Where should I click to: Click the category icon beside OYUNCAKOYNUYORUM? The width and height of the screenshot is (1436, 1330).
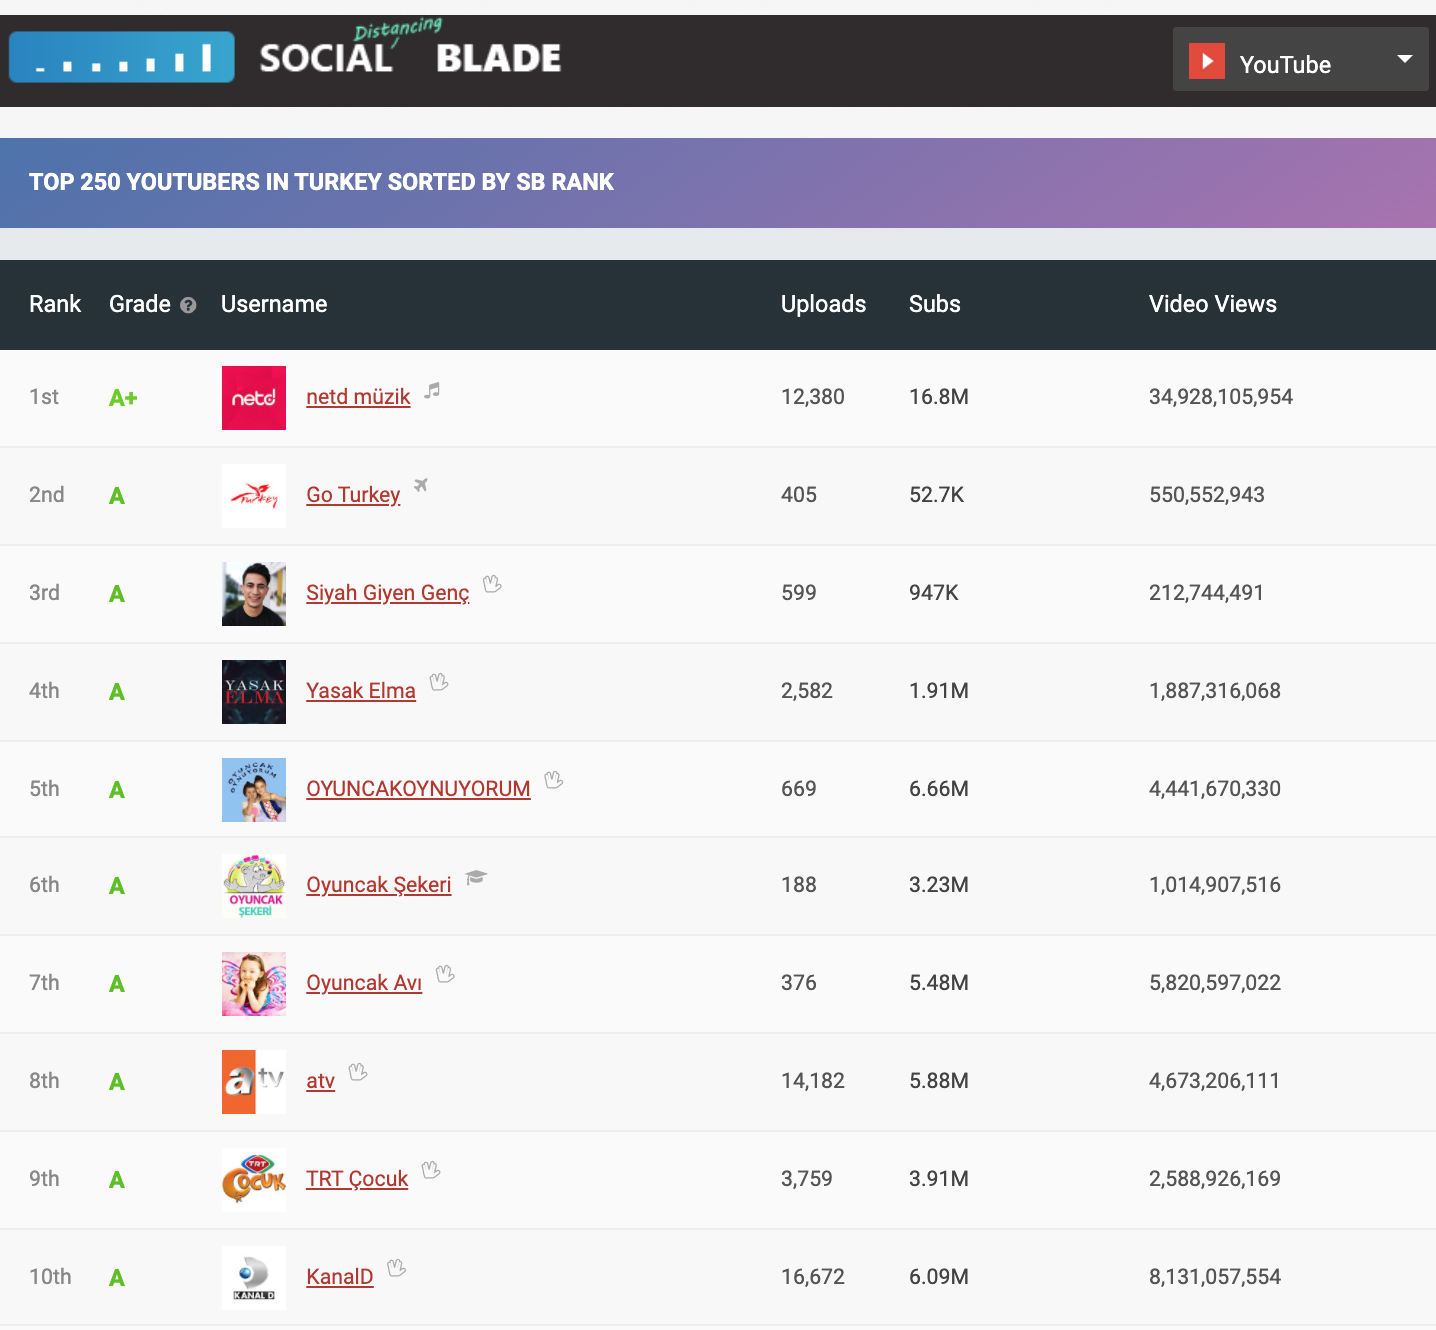point(554,780)
